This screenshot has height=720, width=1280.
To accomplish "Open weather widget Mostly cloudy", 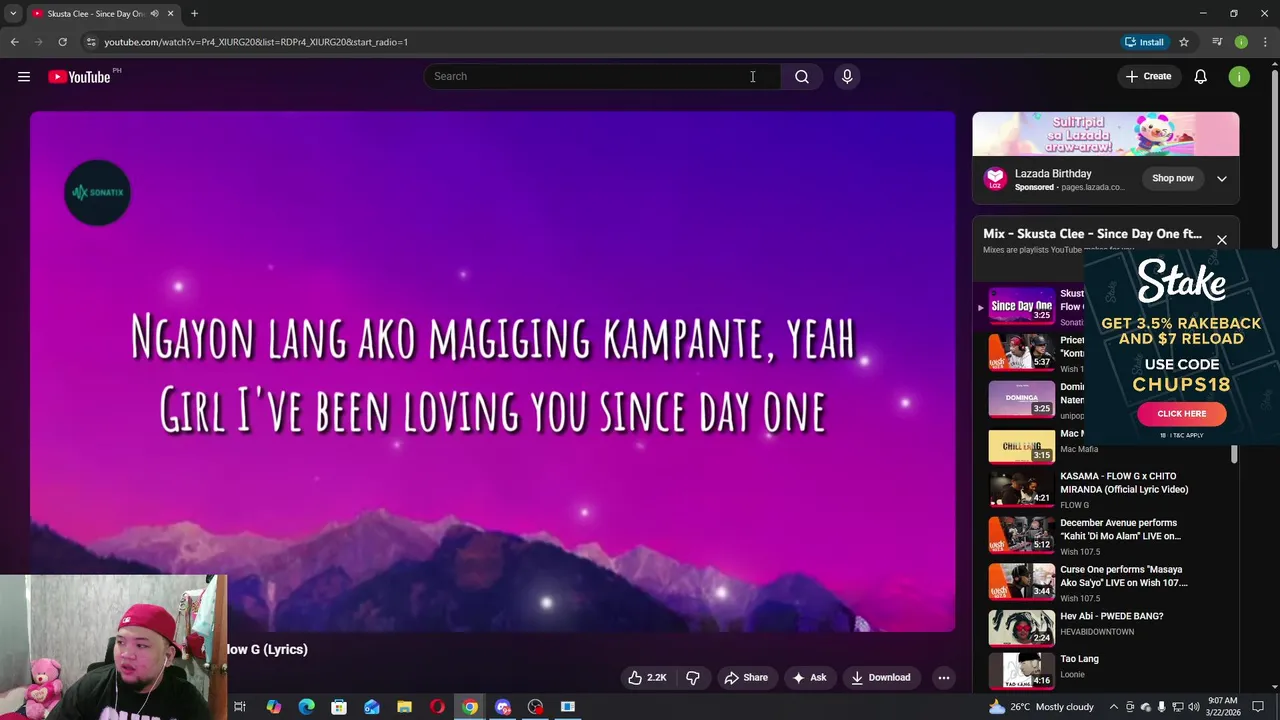I will 1041,707.
